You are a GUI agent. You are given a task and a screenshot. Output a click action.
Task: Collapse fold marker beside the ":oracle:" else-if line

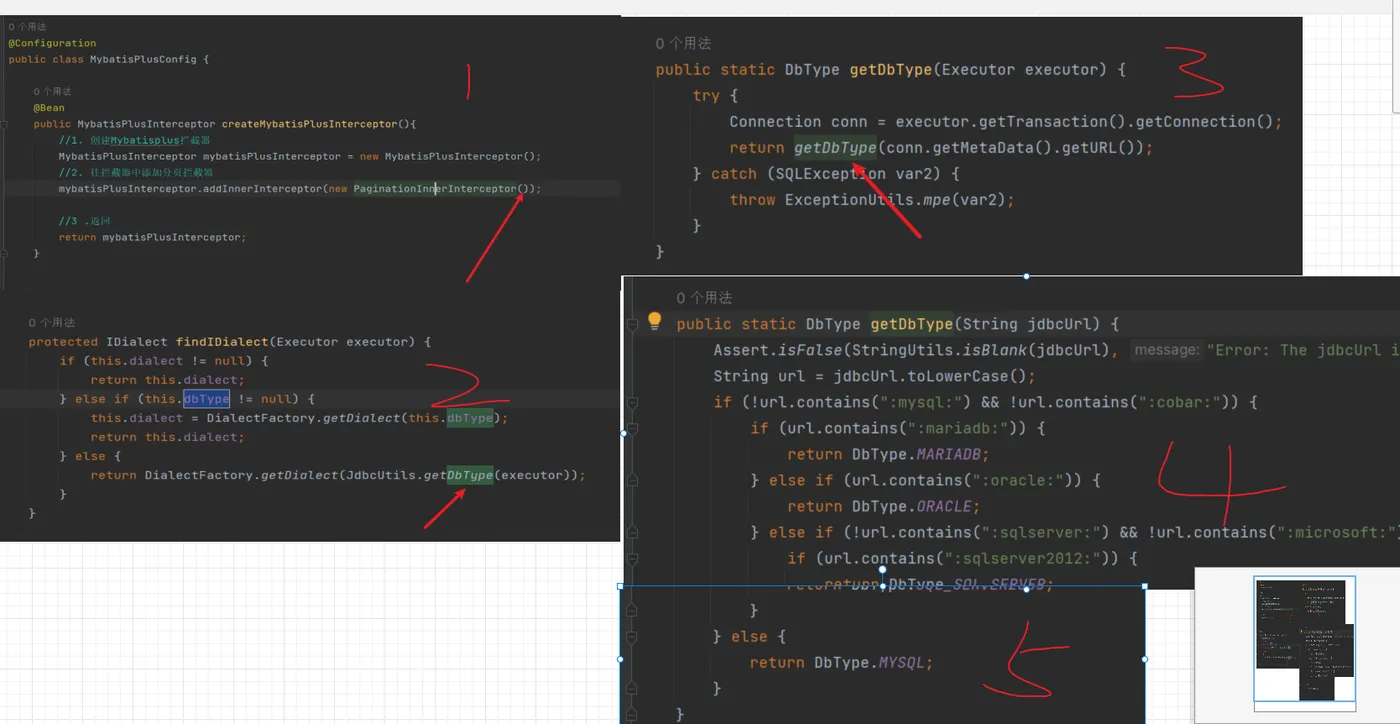point(632,480)
